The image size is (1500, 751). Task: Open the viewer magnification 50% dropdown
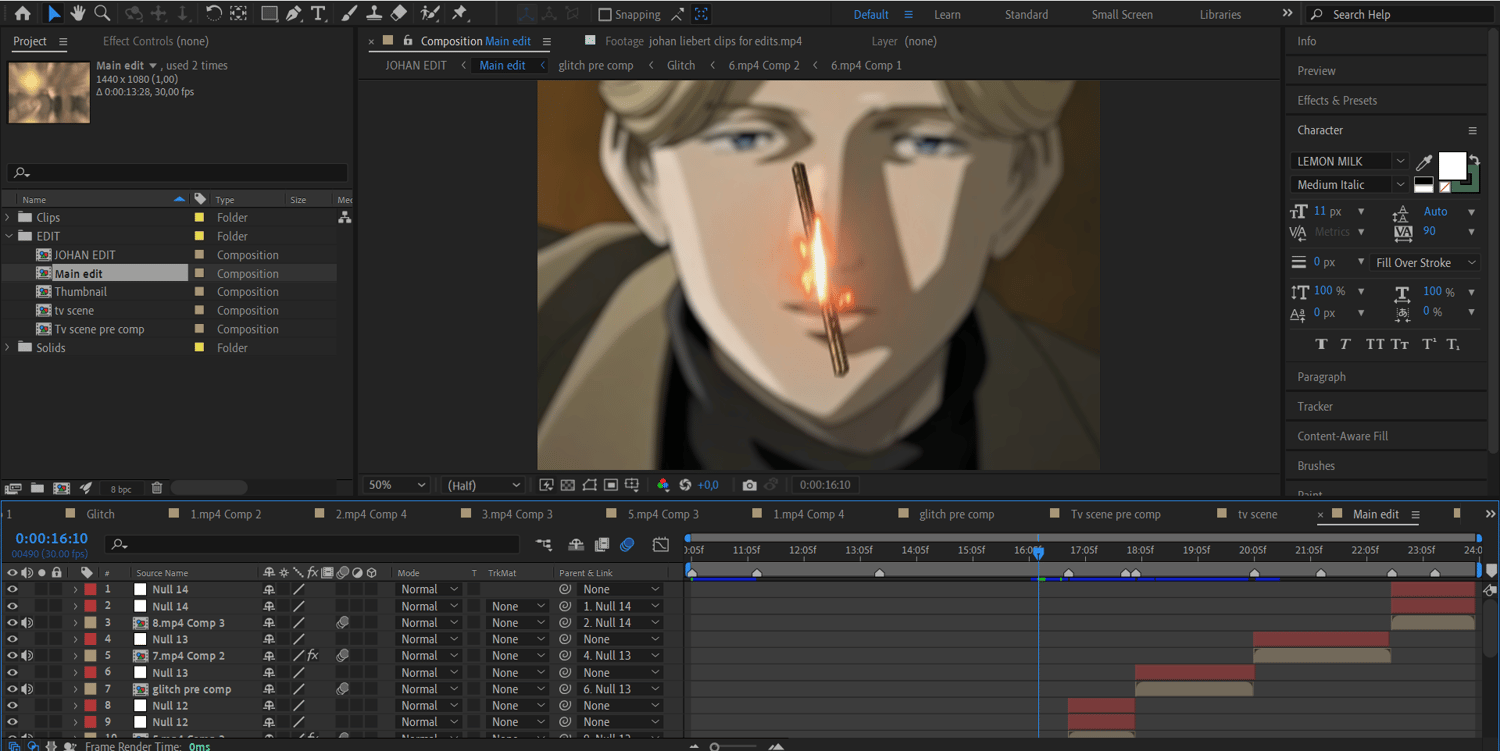click(x=396, y=485)
